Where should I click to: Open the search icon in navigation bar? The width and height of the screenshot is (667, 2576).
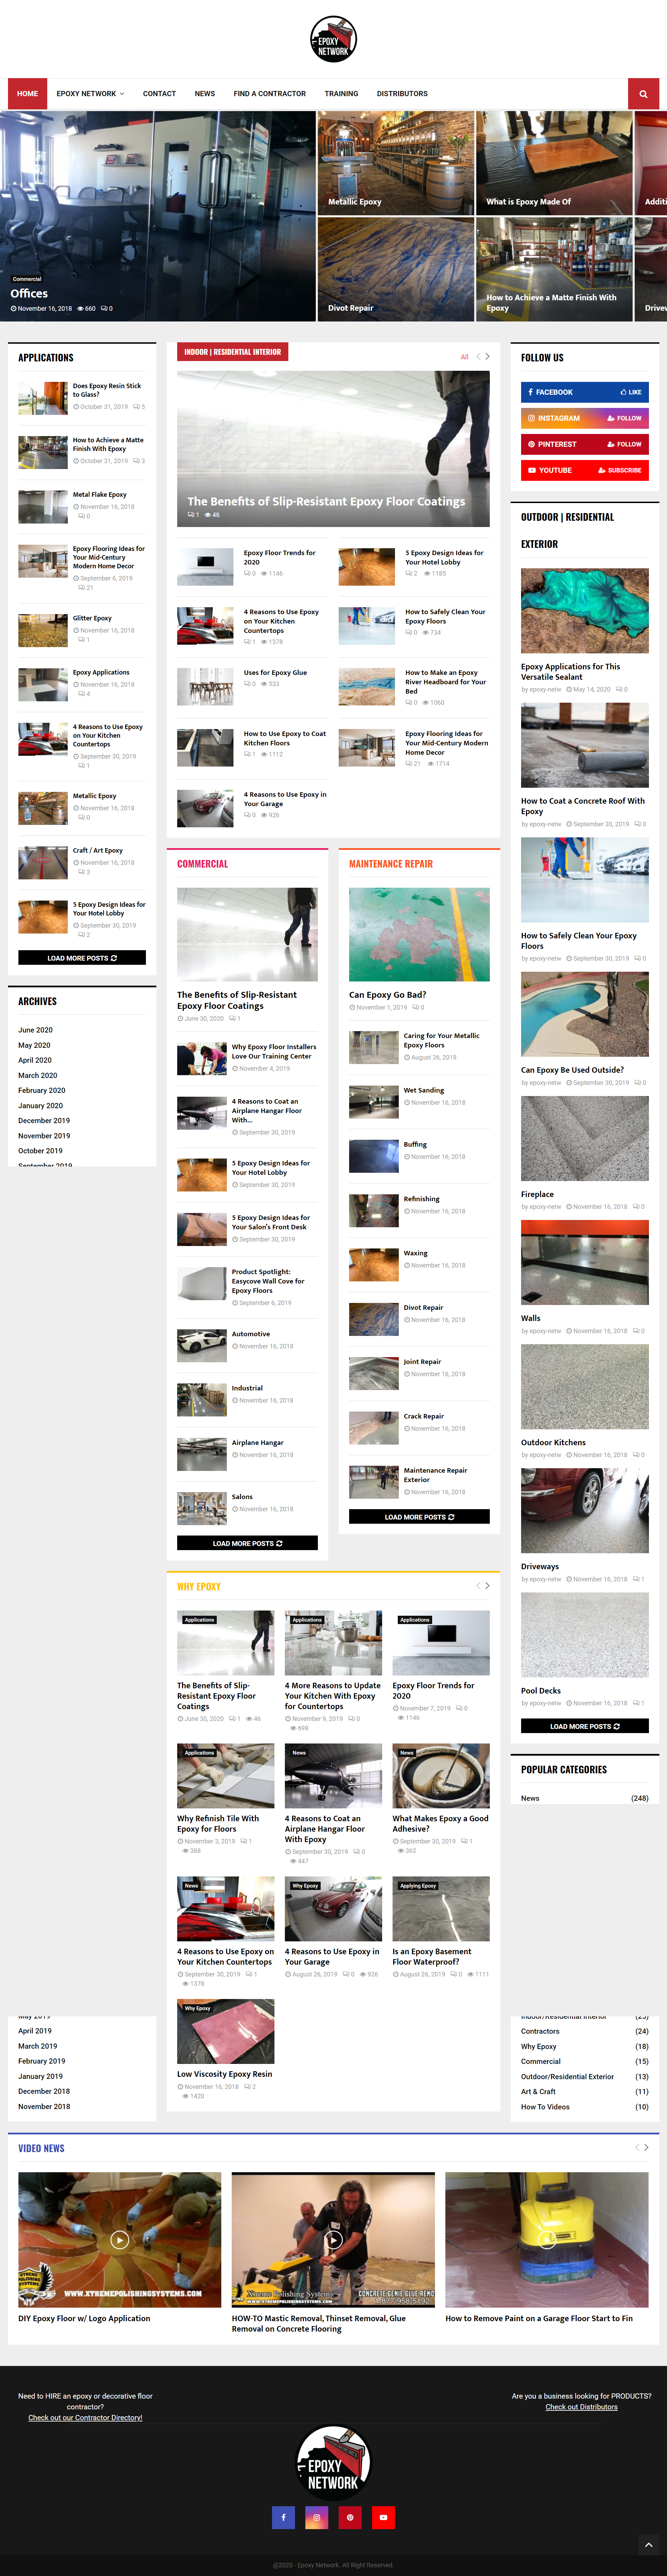[643, 94]
